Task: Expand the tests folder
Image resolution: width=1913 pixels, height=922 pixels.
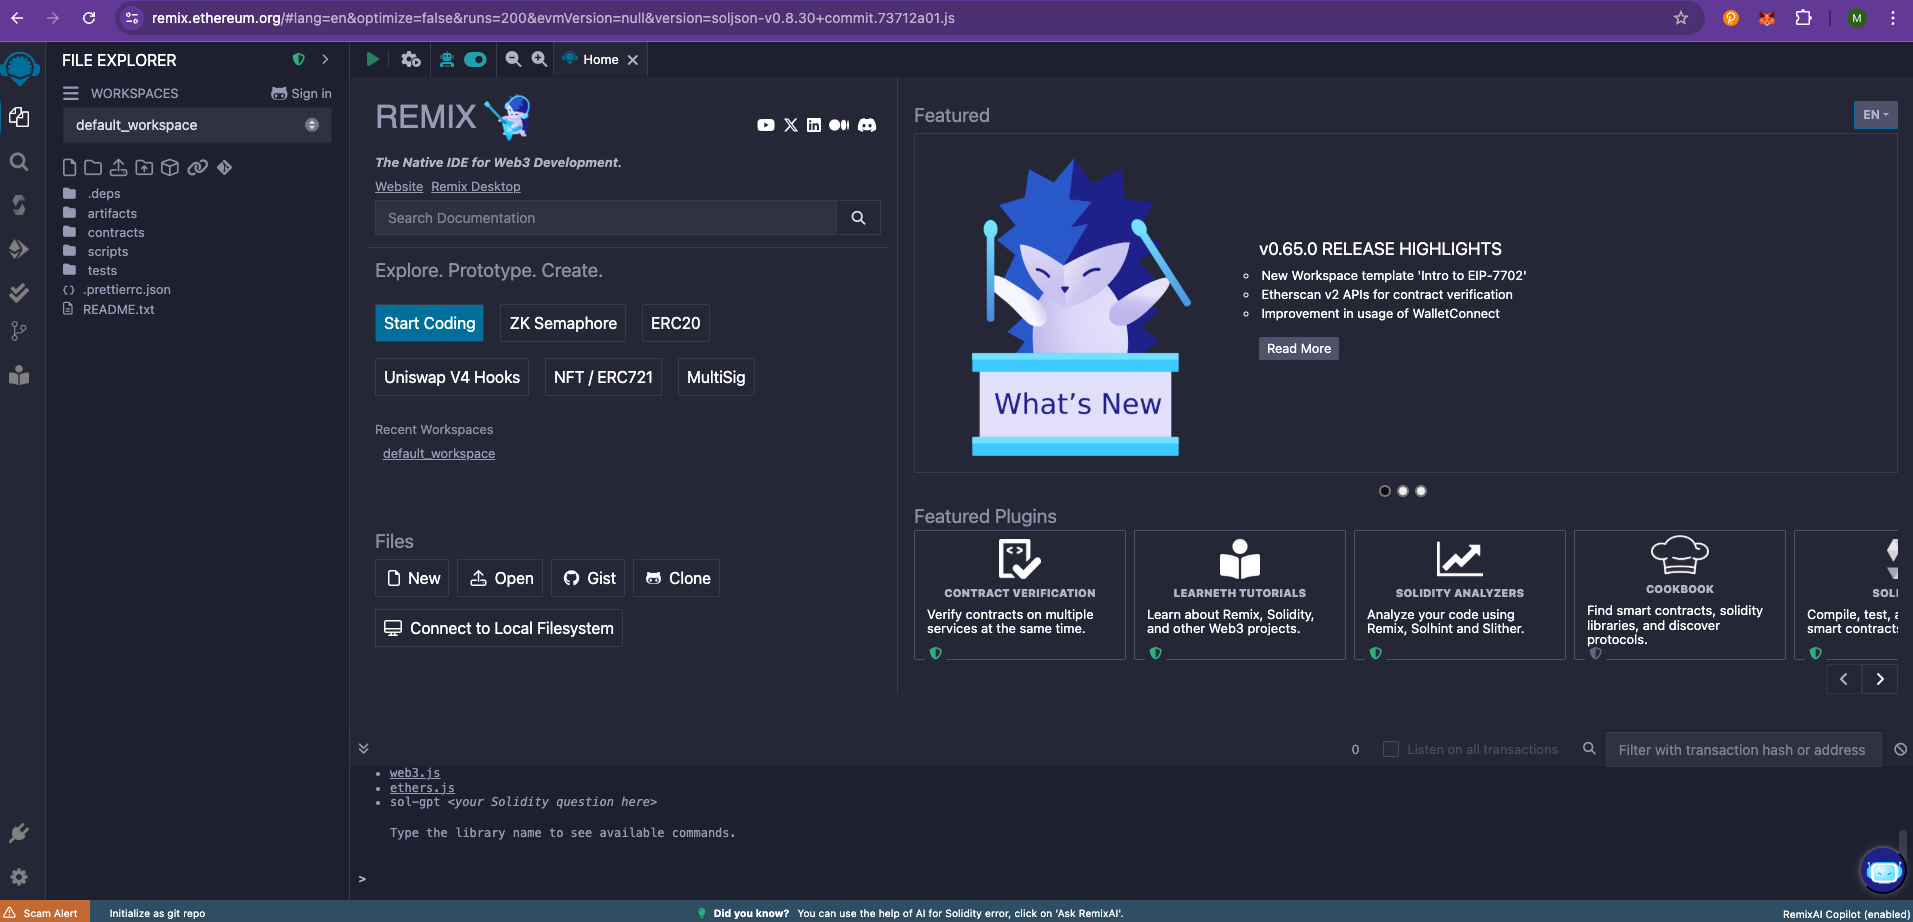Action: pyautogui.click(x=102, y=270)
